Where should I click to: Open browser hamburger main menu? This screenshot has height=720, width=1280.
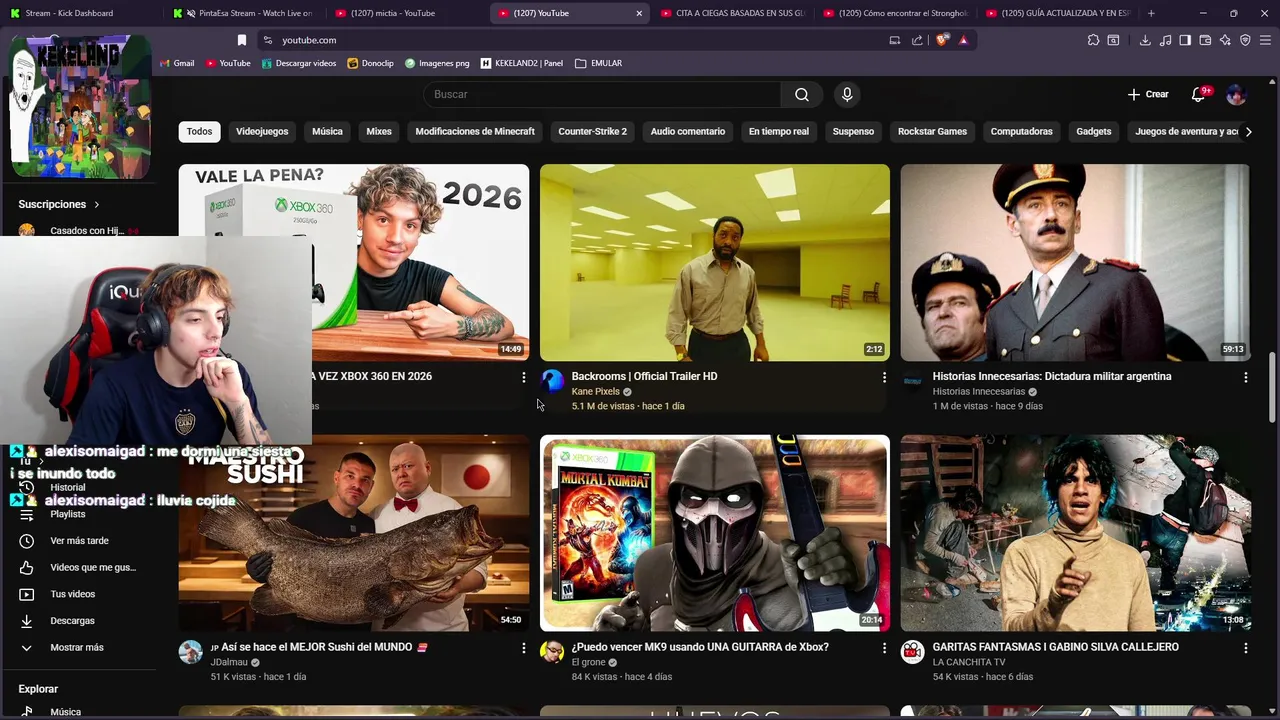pyautogui.click(x=1265, y=40)
